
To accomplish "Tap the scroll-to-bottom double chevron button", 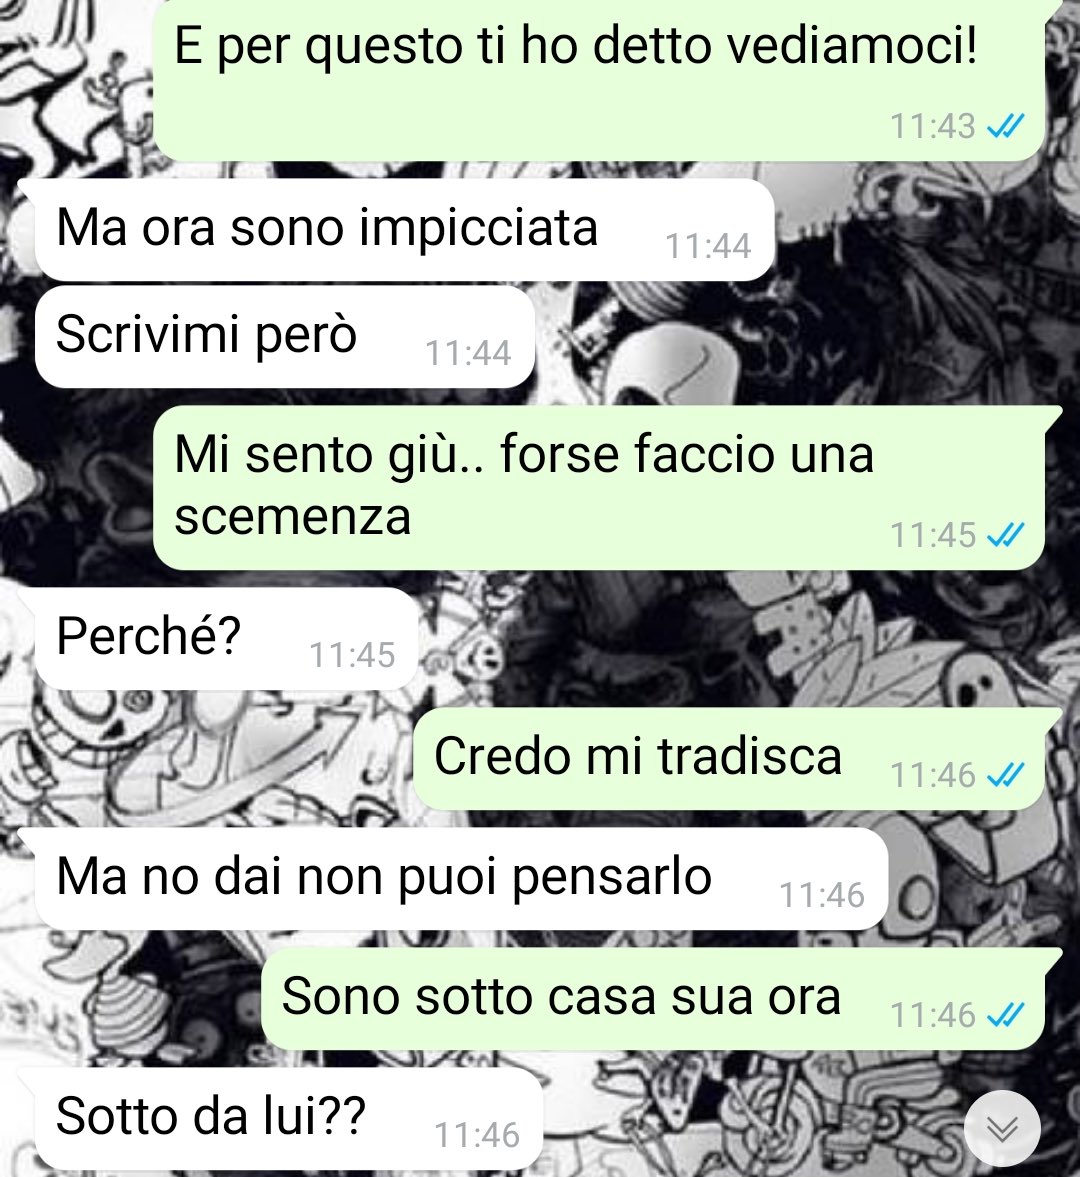I will tap(1002, 1127).
